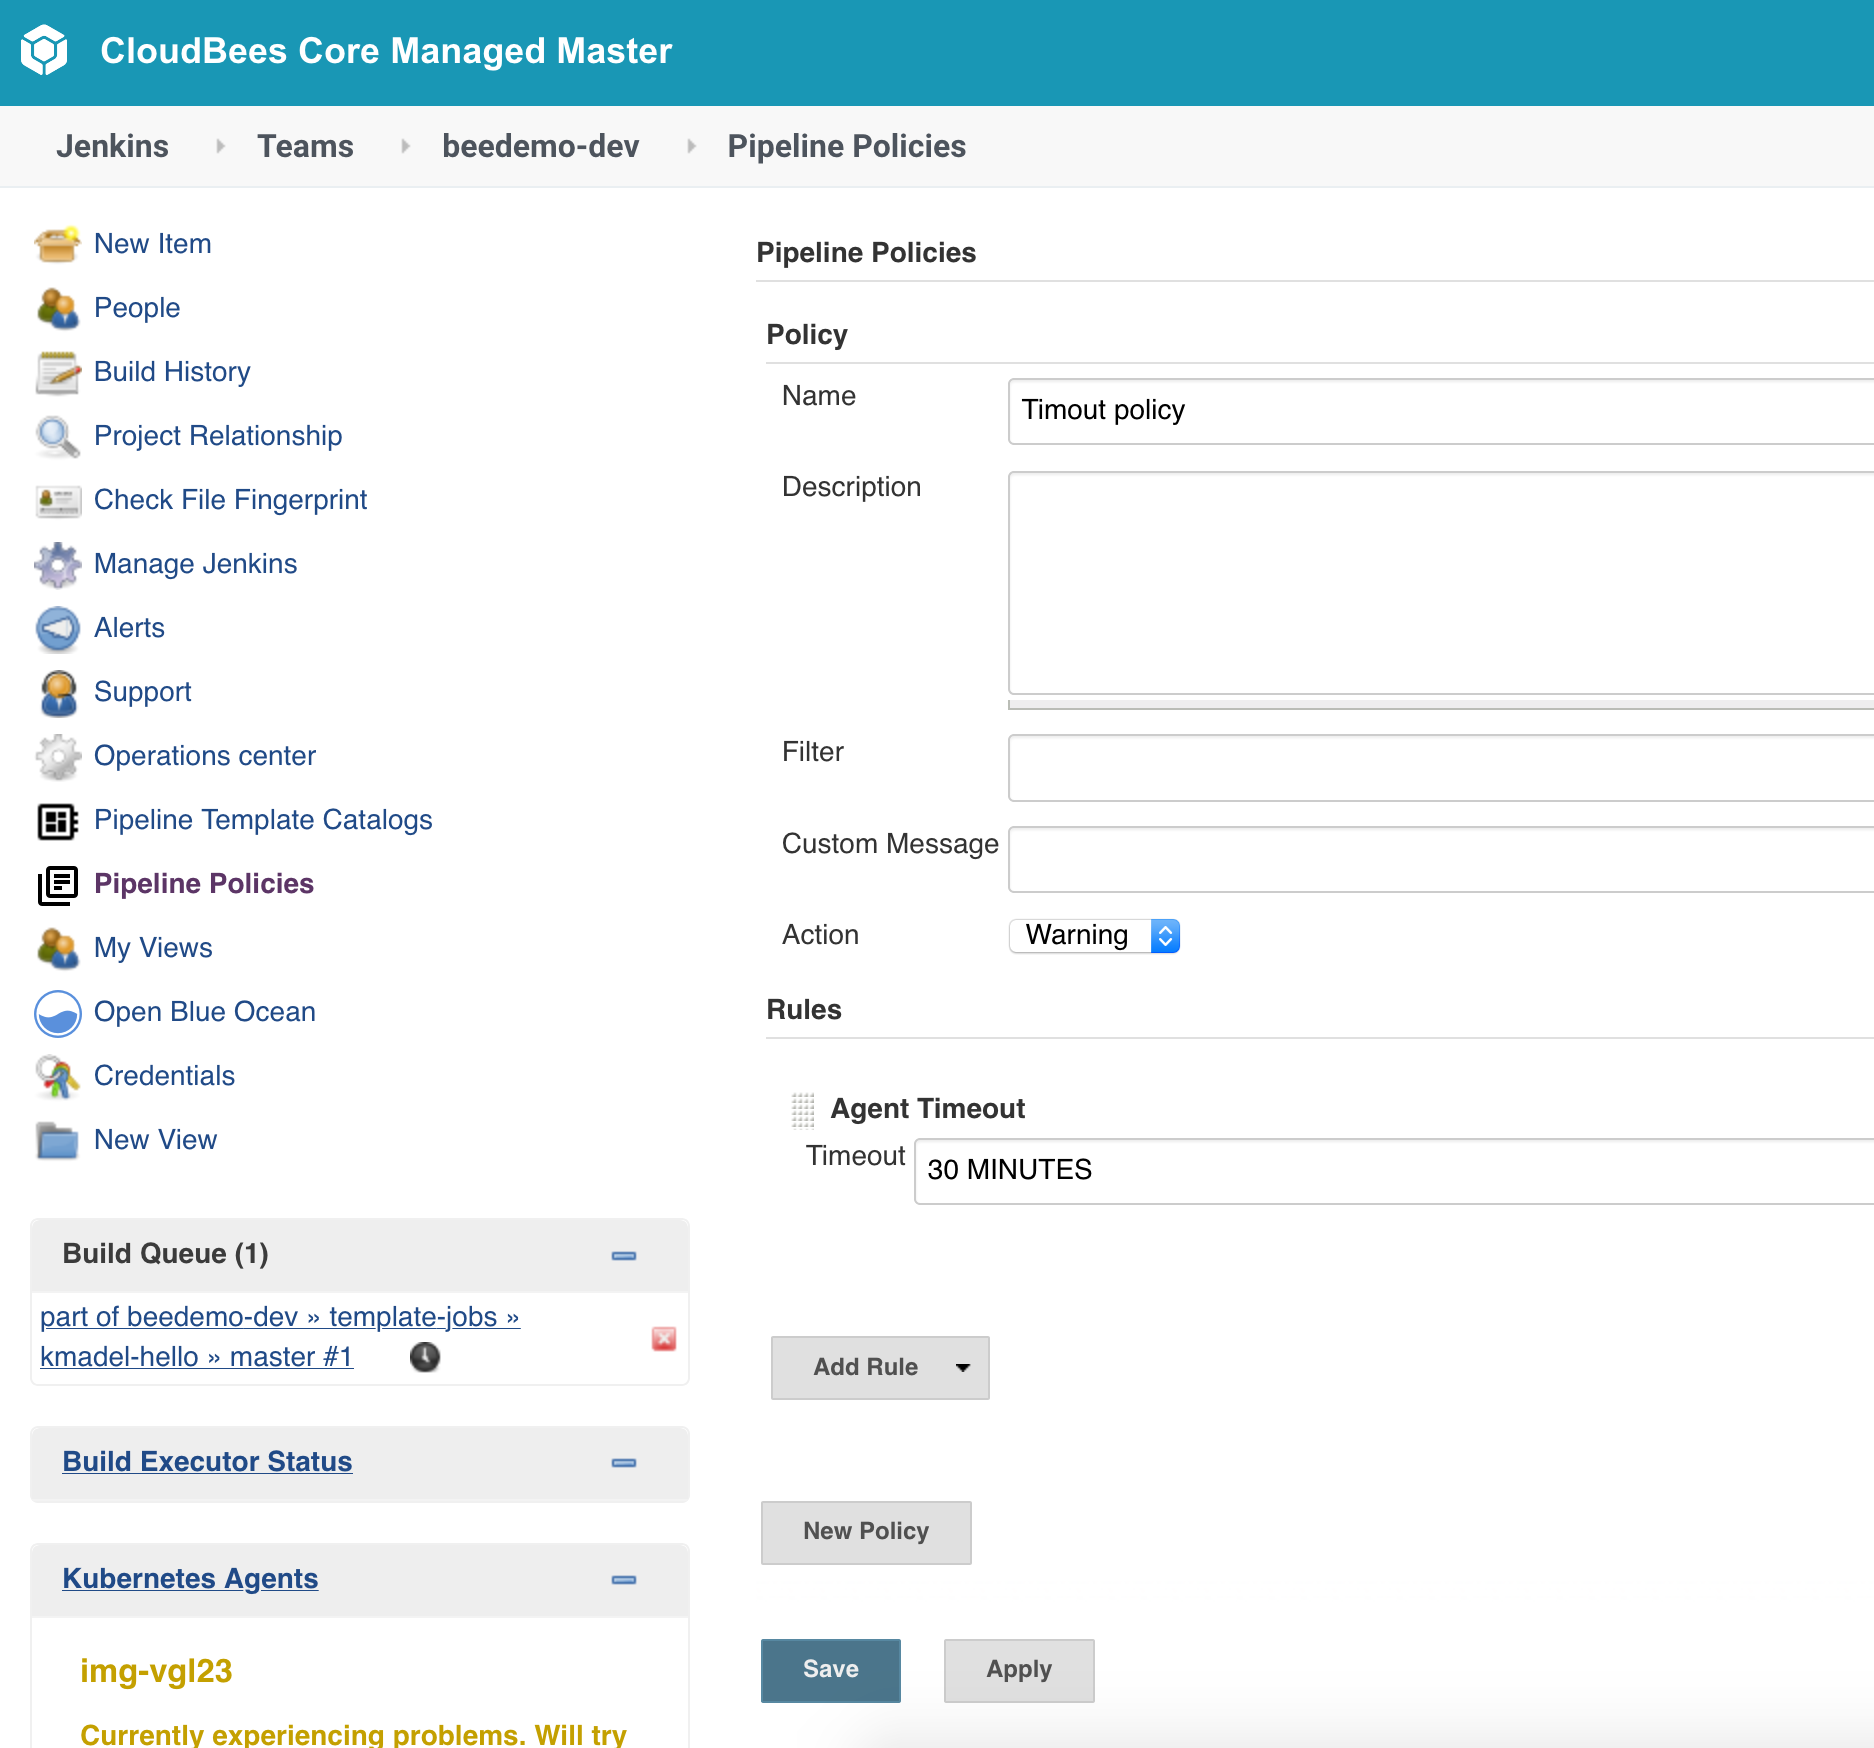
Task: Click into the Custom Message field
Action: click(1441, 859)
